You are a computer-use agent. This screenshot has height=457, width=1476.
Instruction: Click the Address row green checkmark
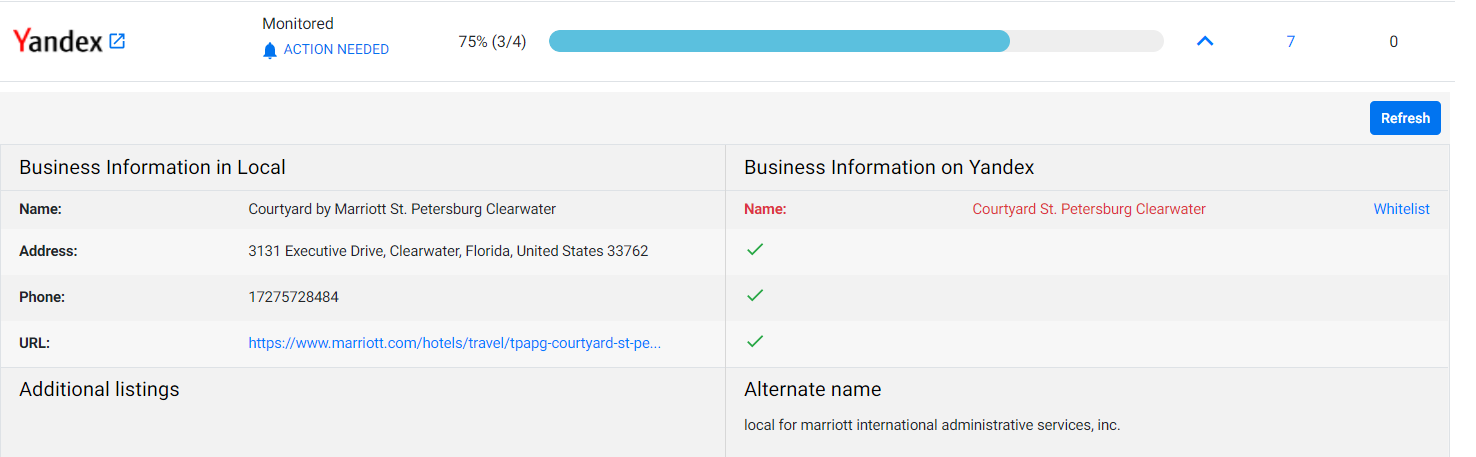755,249
